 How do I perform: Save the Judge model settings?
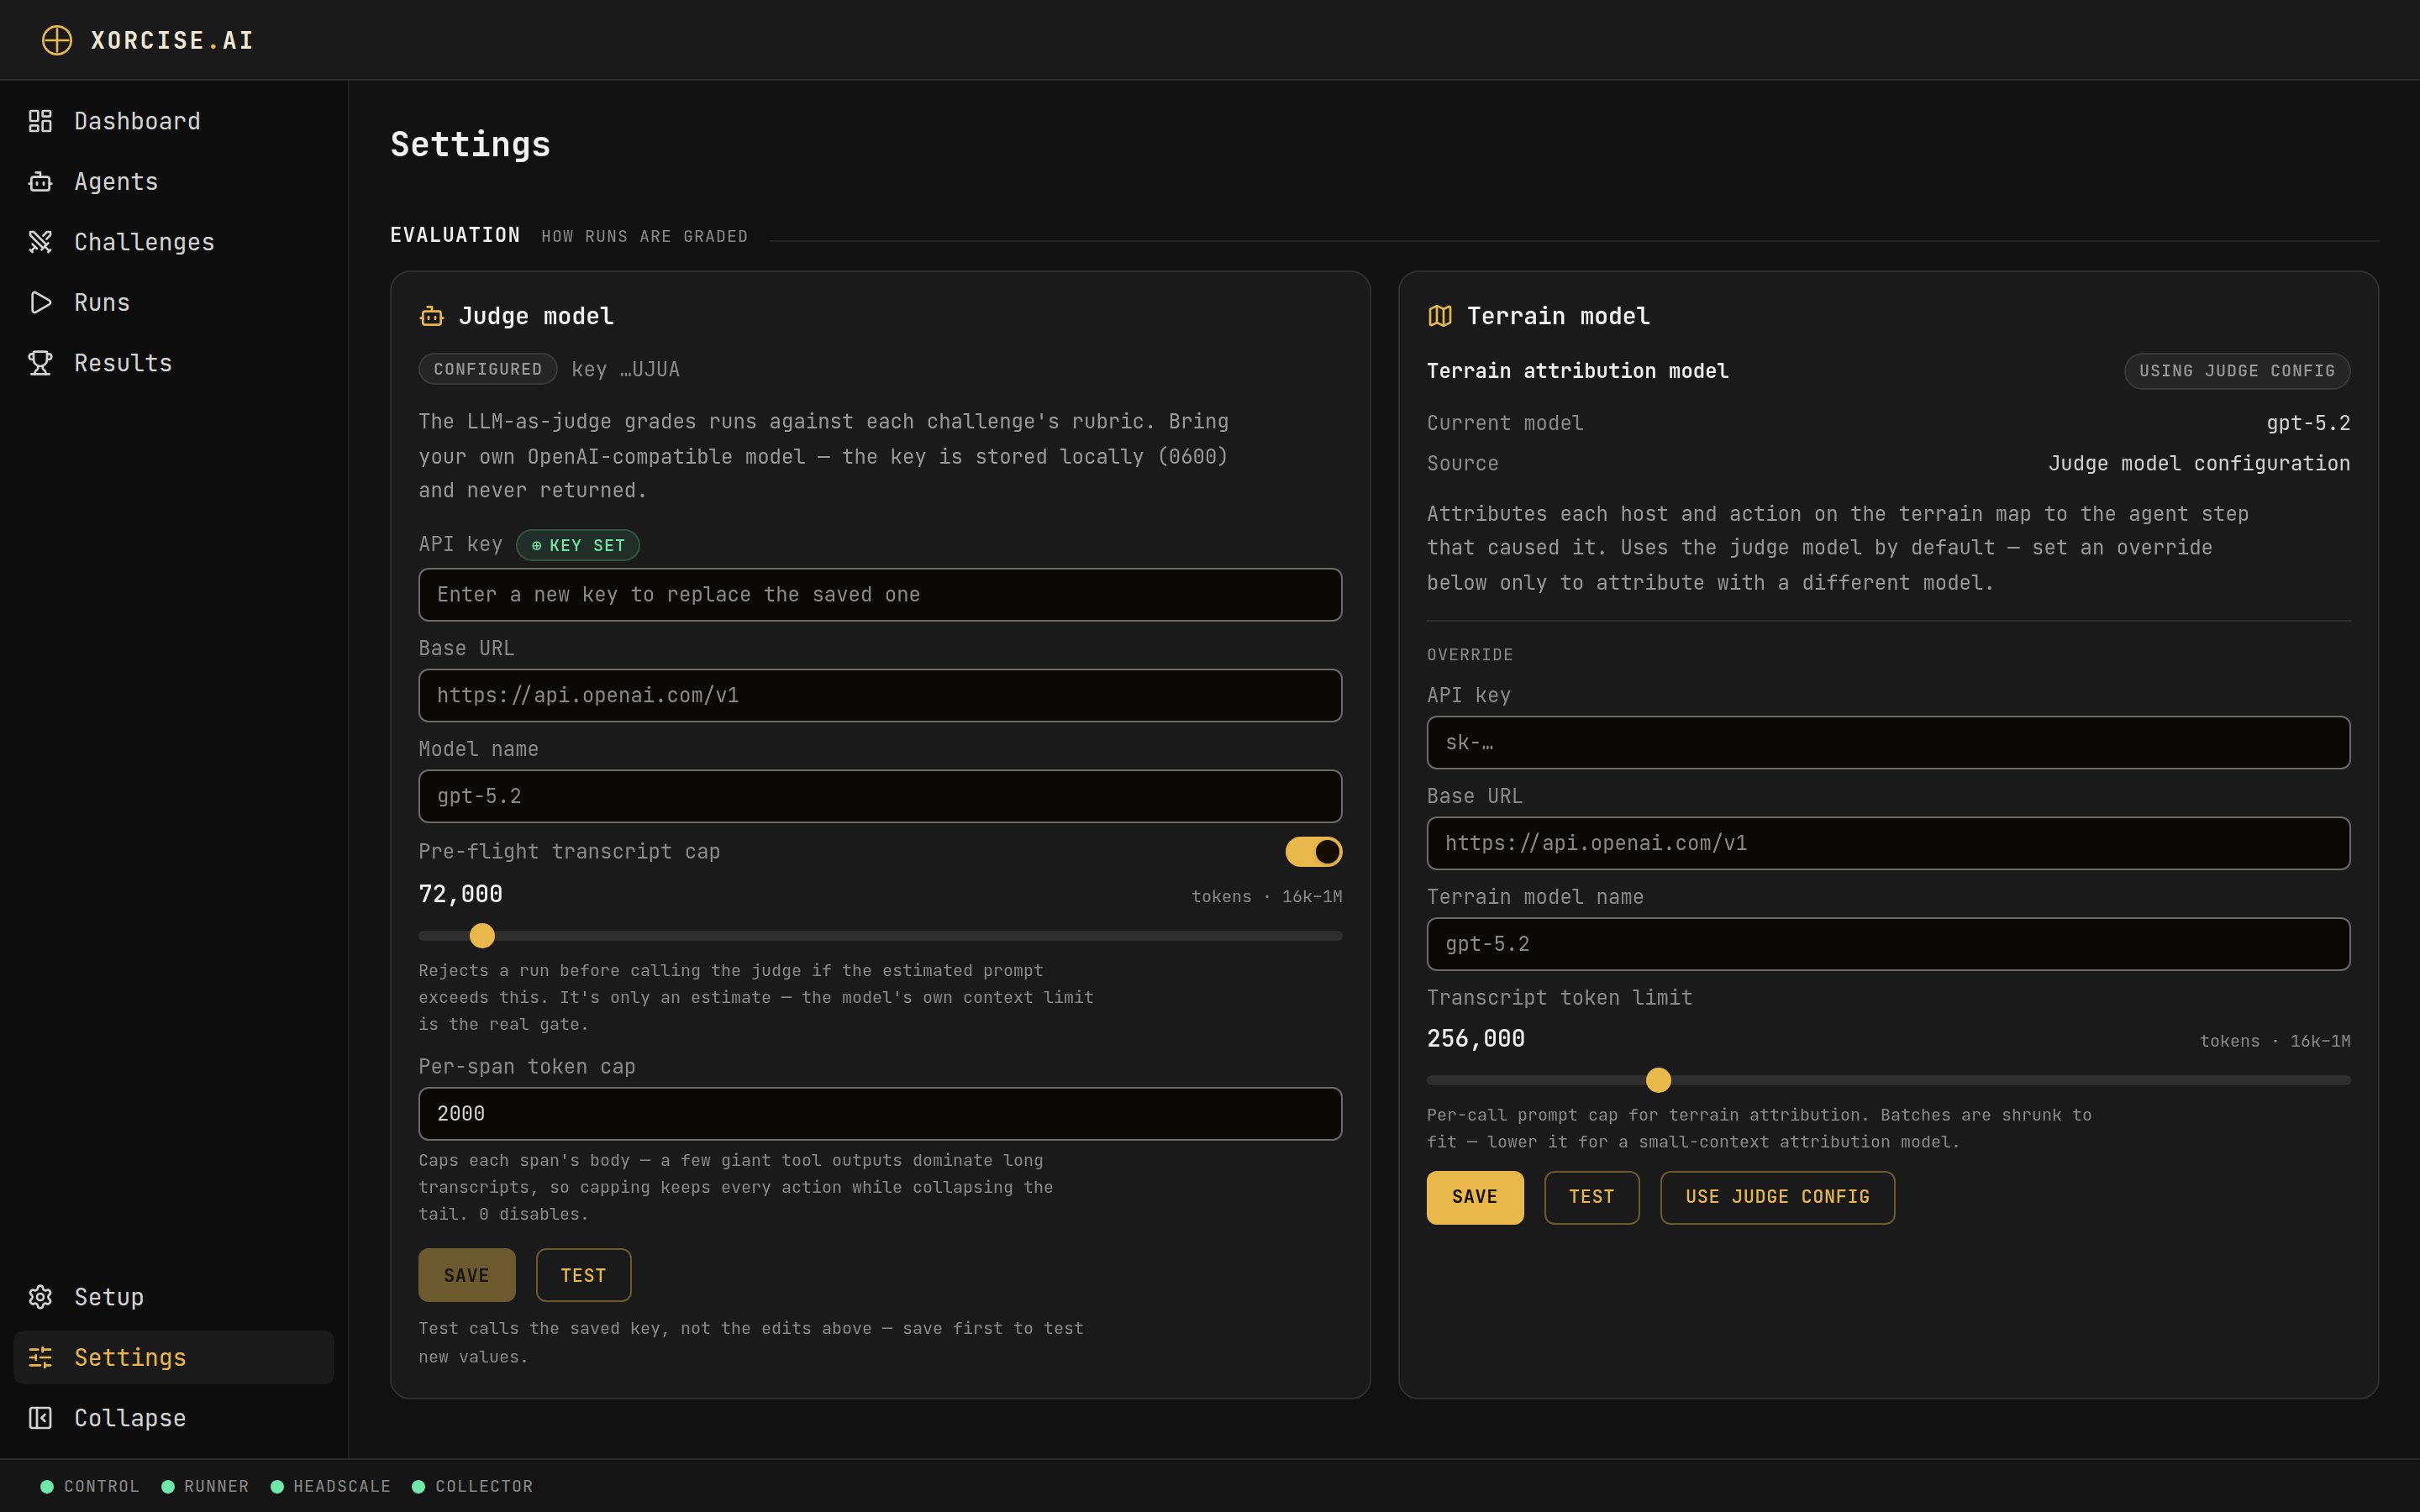point(467,1275)
